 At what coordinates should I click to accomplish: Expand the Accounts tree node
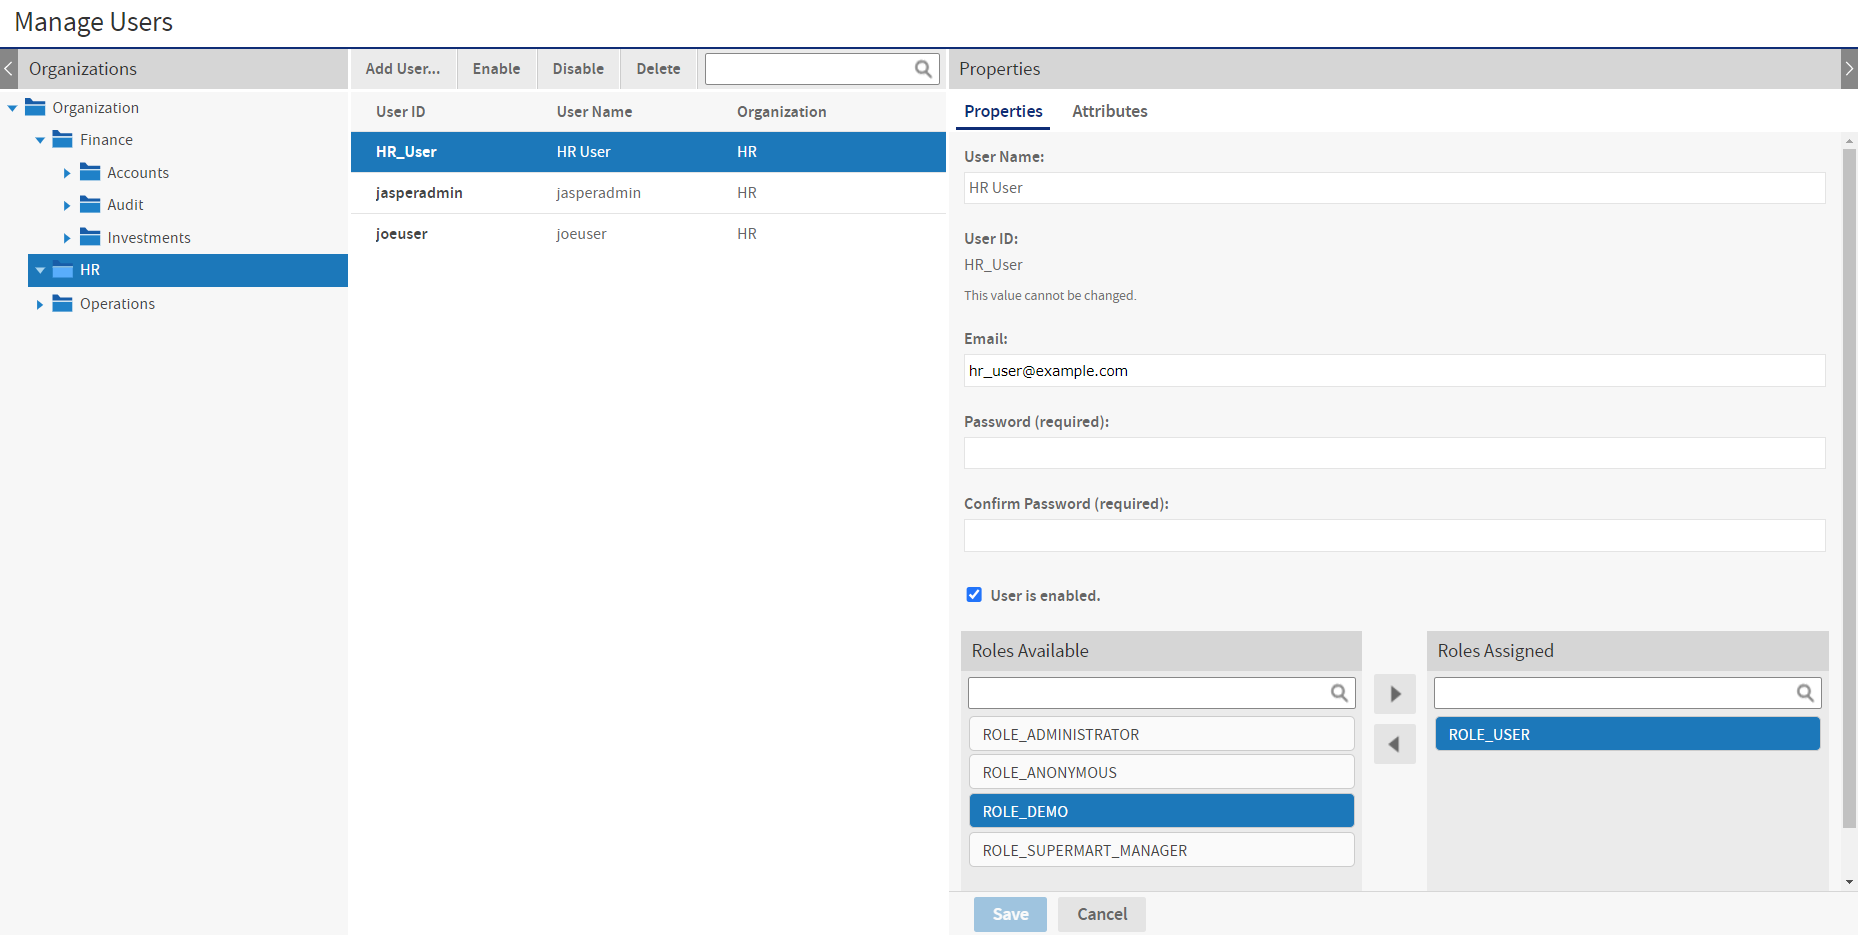click(67, 173)
